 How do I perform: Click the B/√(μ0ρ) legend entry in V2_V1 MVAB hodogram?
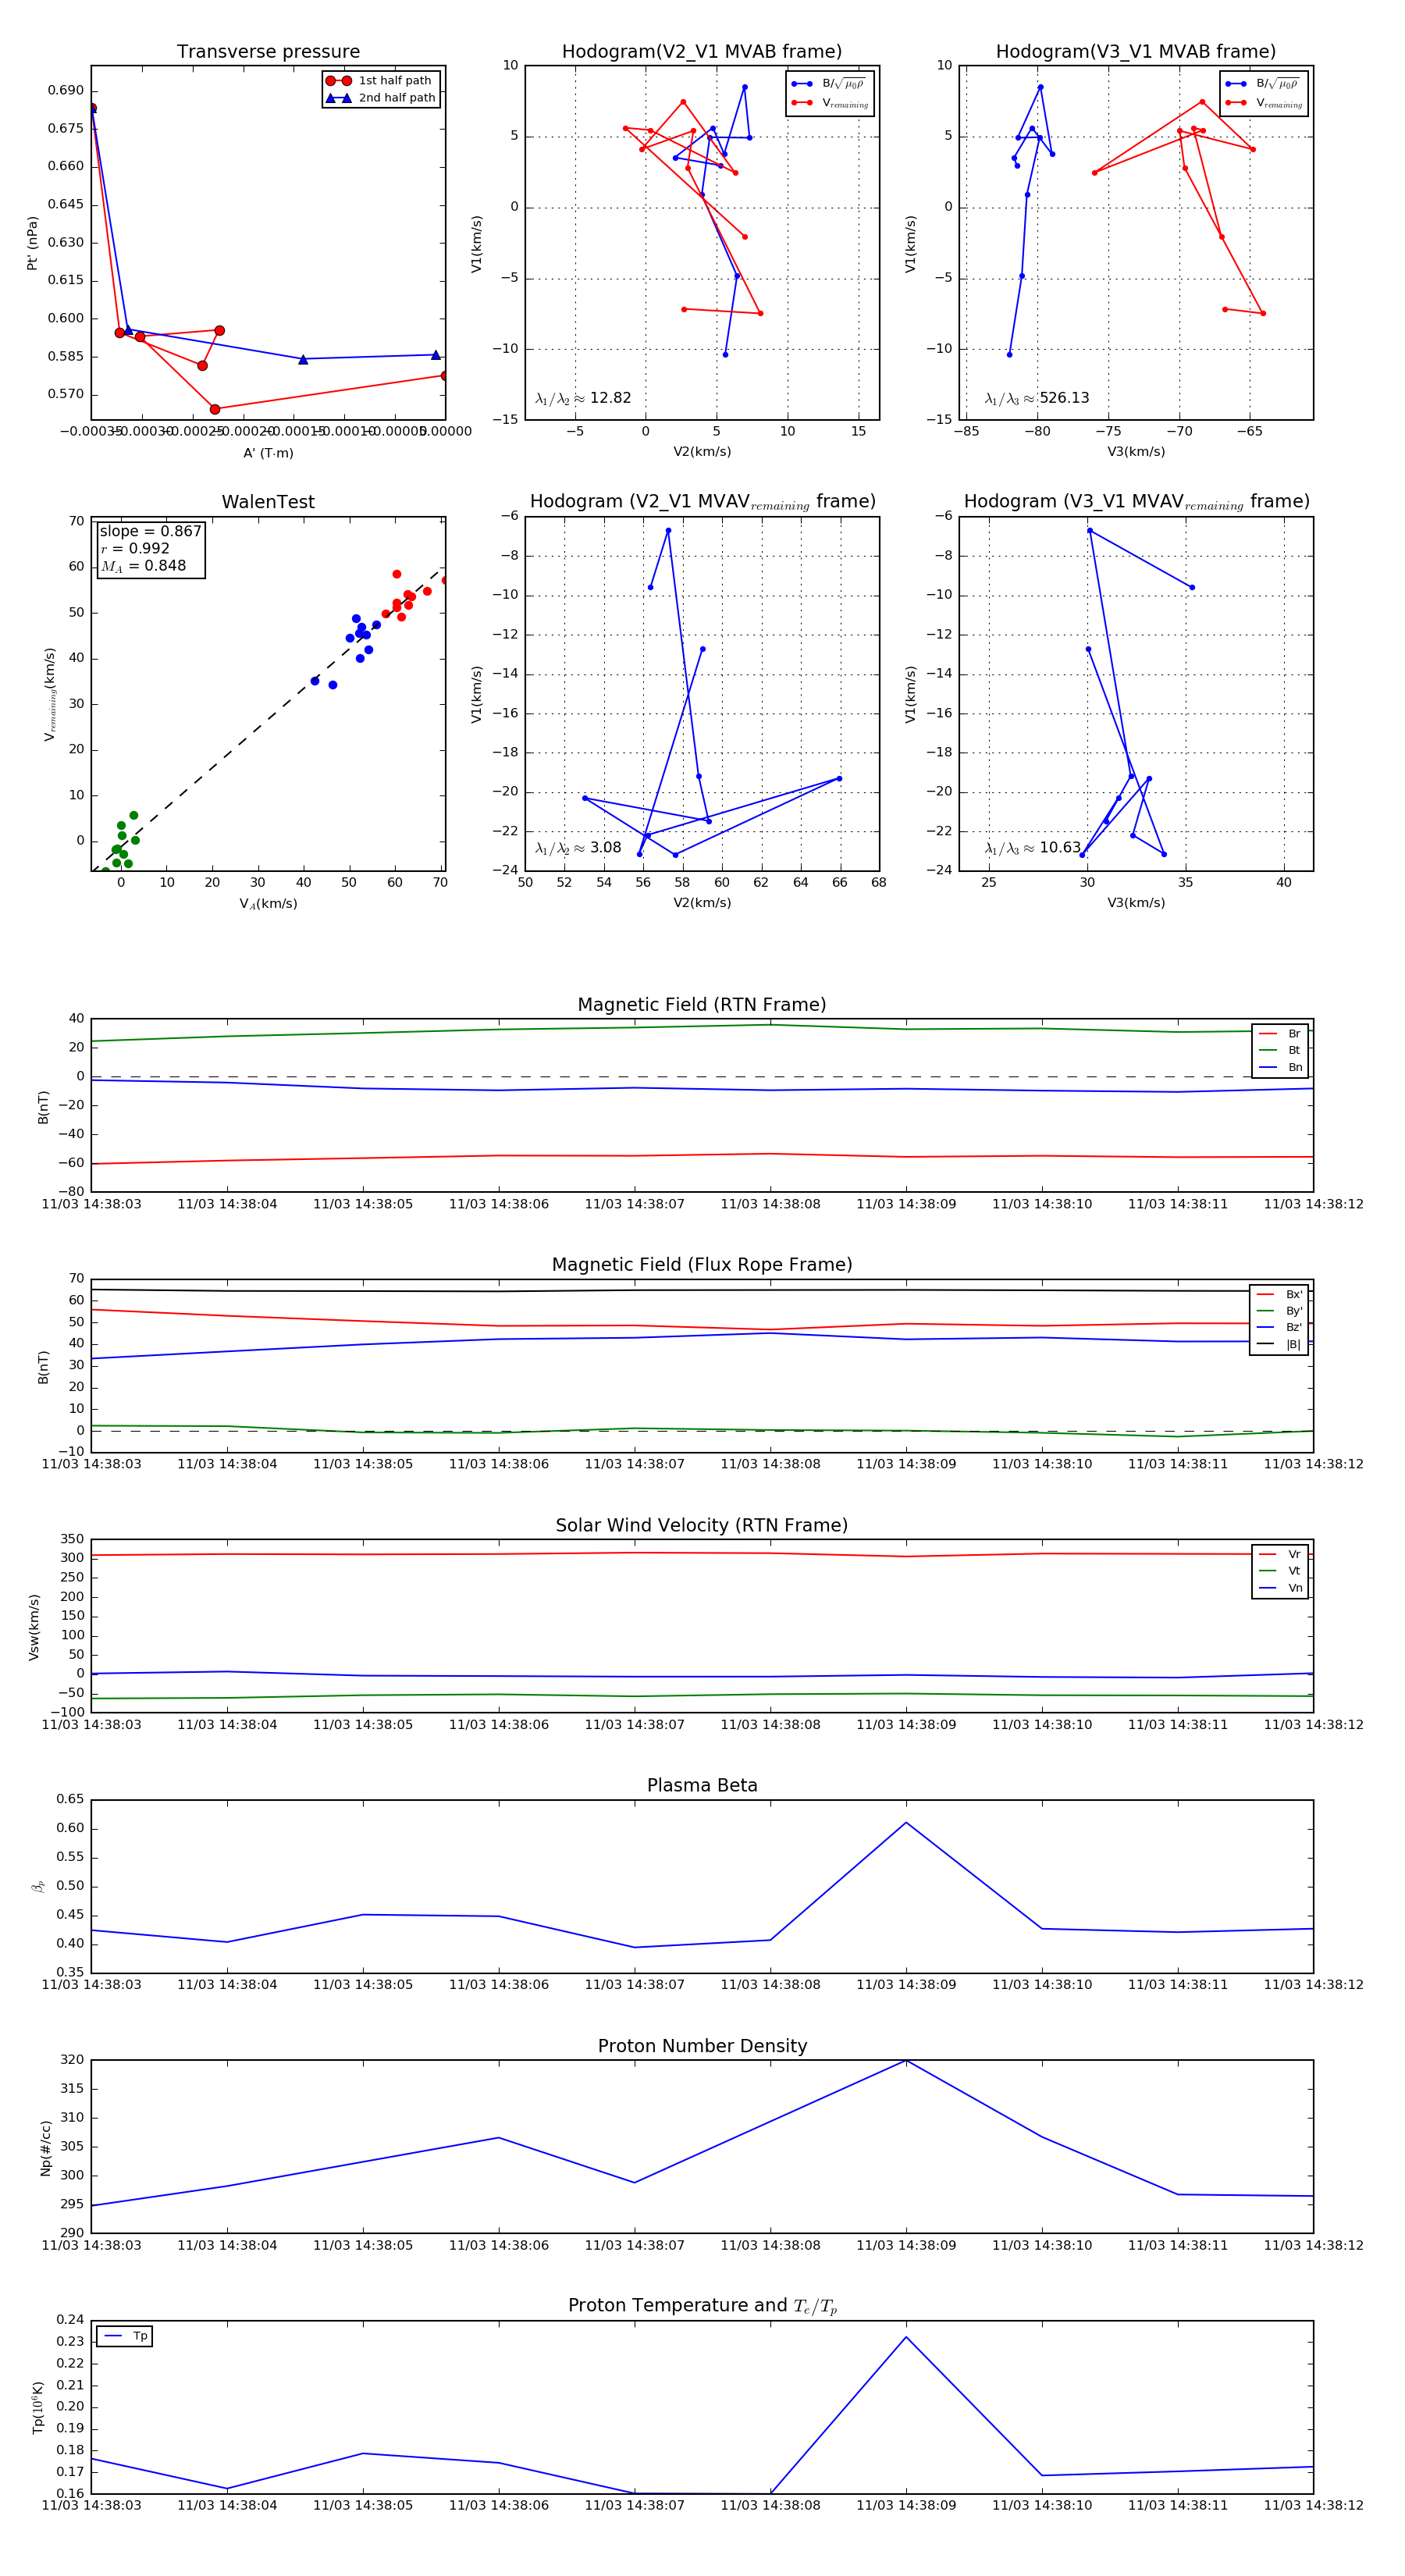pyautogui.click(x=828, y=84)
